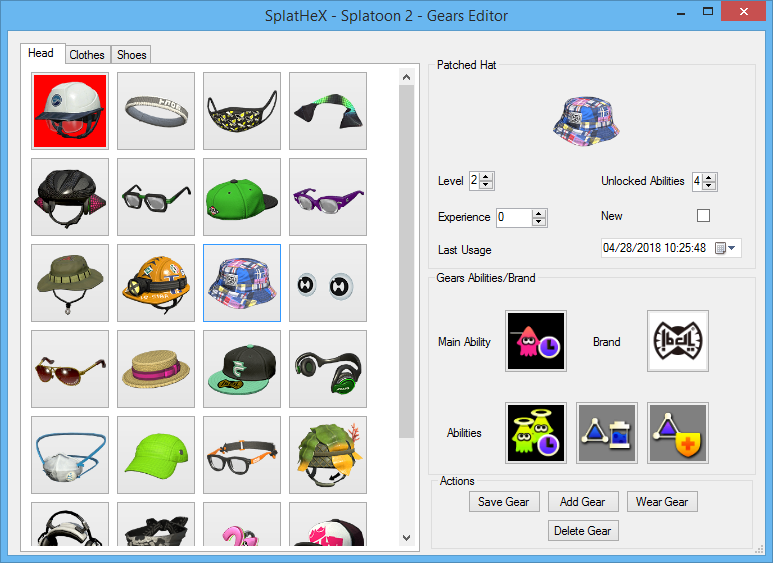Viewport: 773px width, 563px height.
Task: Select the round eye lenses gear
Action: 328,283
